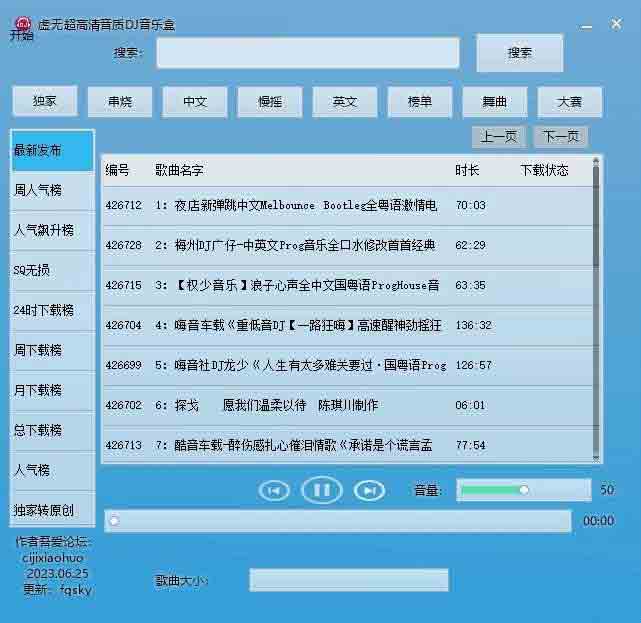Select the 月下载榜 sidebar tab
This screenshot has width=641, height=623.
click(x=52, y=390)
